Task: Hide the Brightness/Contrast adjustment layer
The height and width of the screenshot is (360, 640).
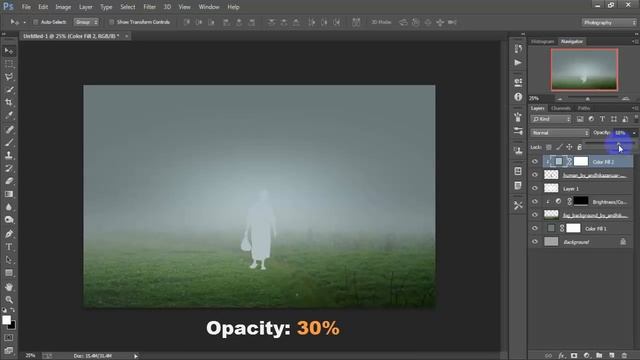Action: 535,202
